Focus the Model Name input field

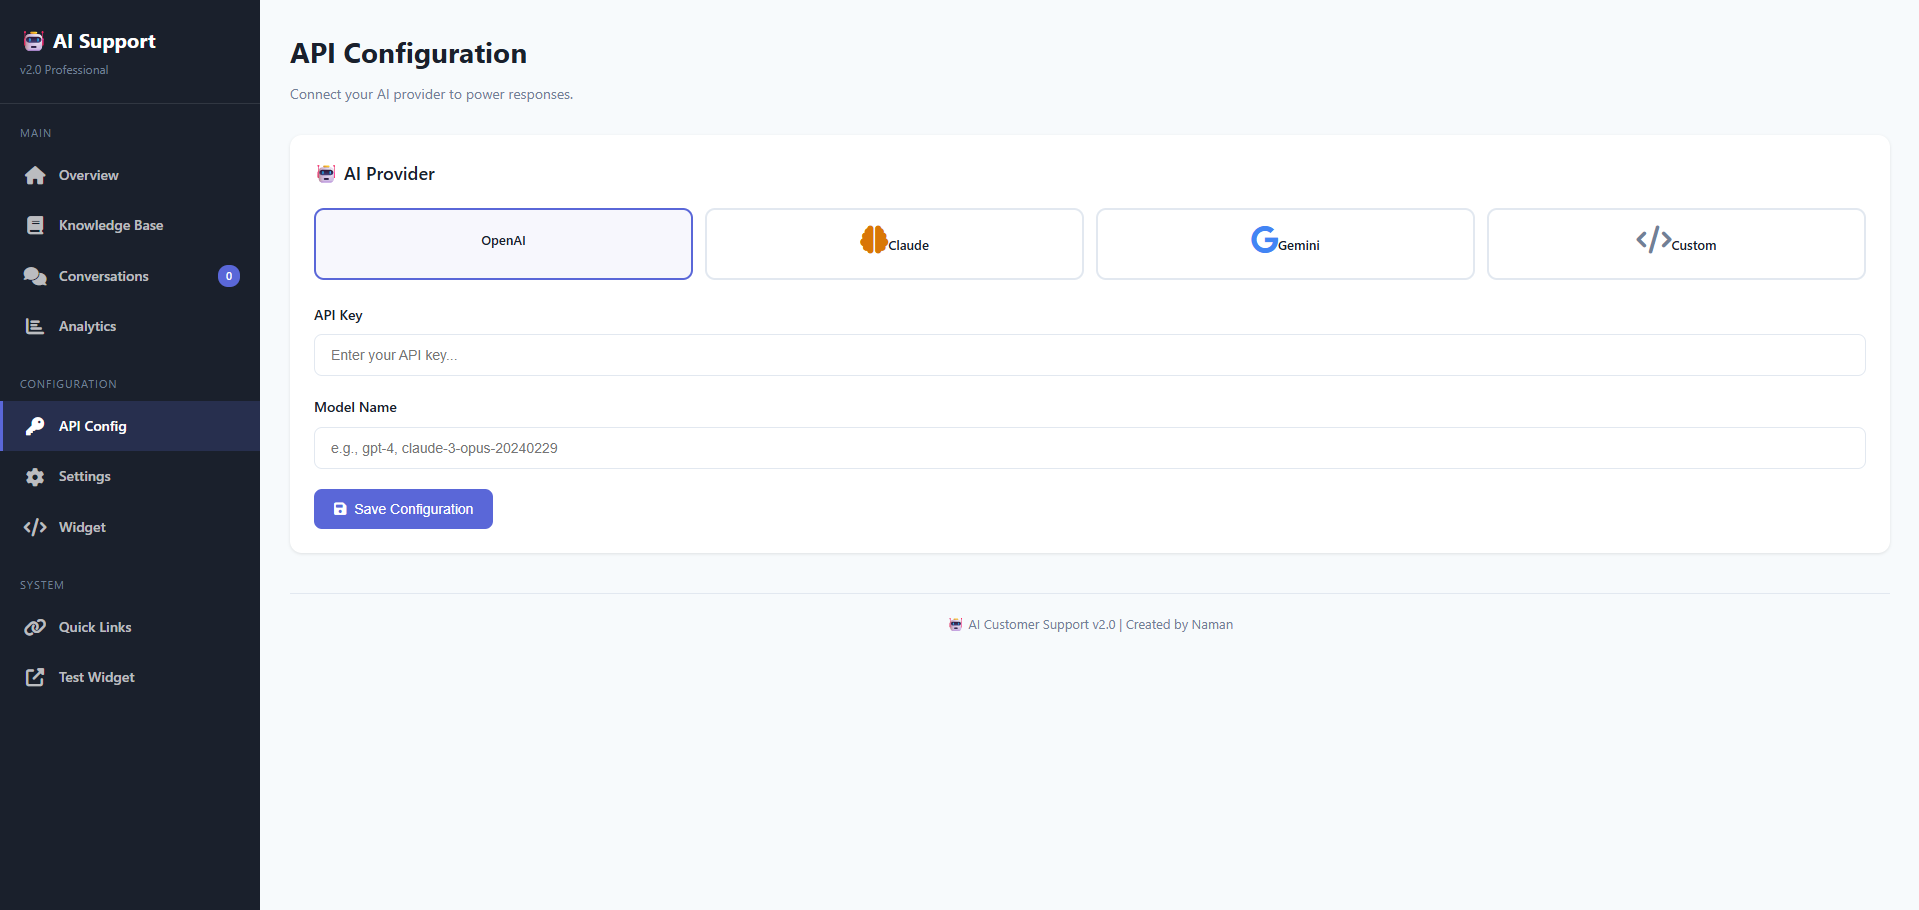pyautogui.click(x=1090, y=448)
